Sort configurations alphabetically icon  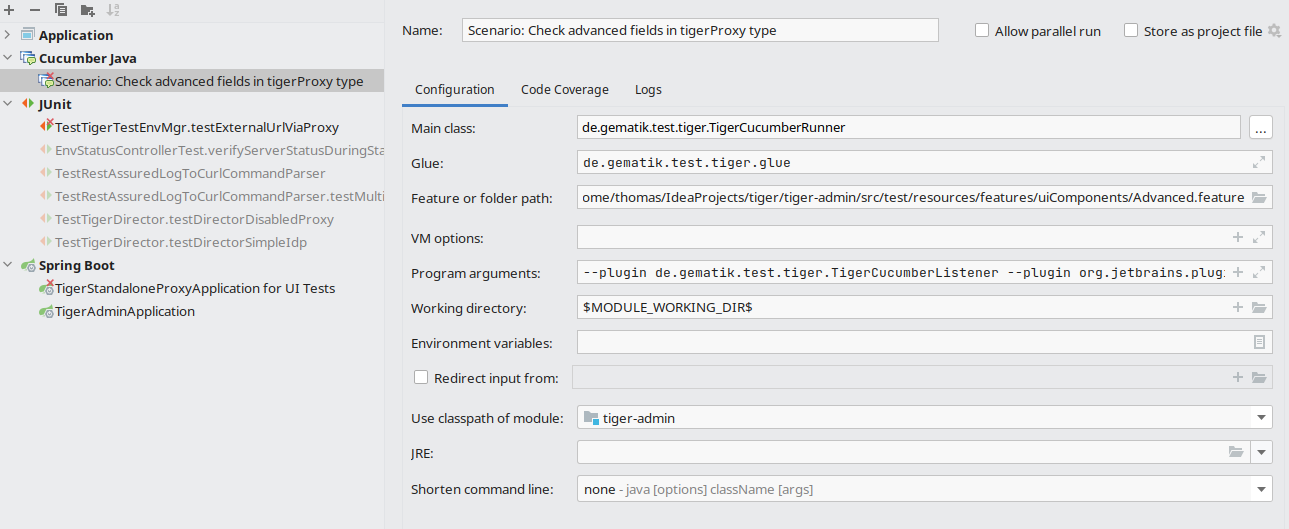coord(113,10)
